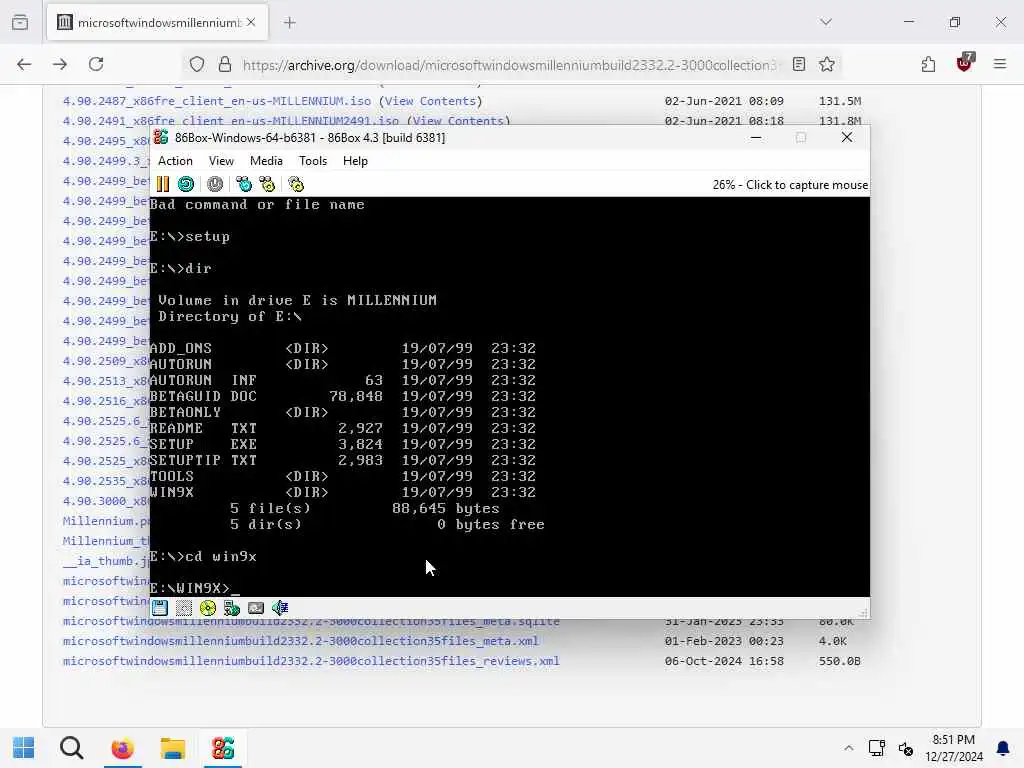Show hidden system tray icons

click(848, 748)
